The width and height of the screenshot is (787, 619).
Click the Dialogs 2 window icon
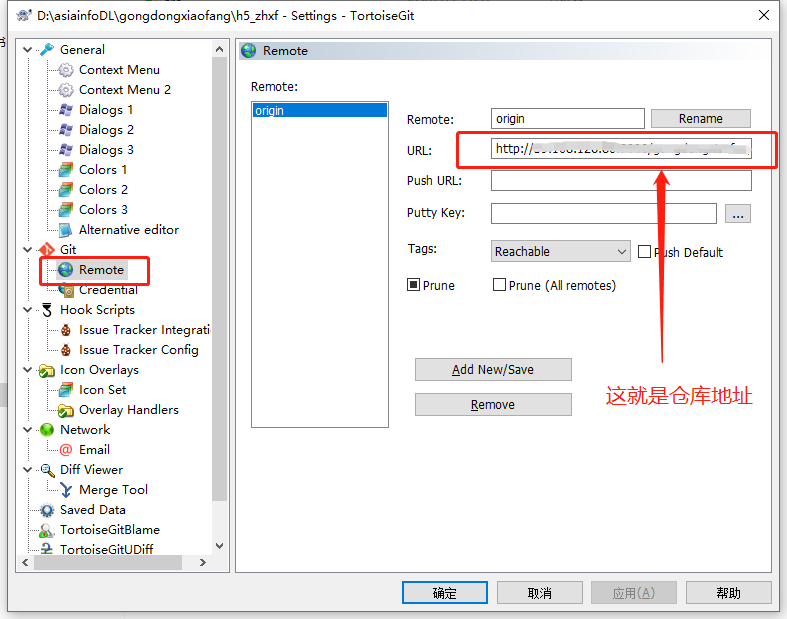66,130
